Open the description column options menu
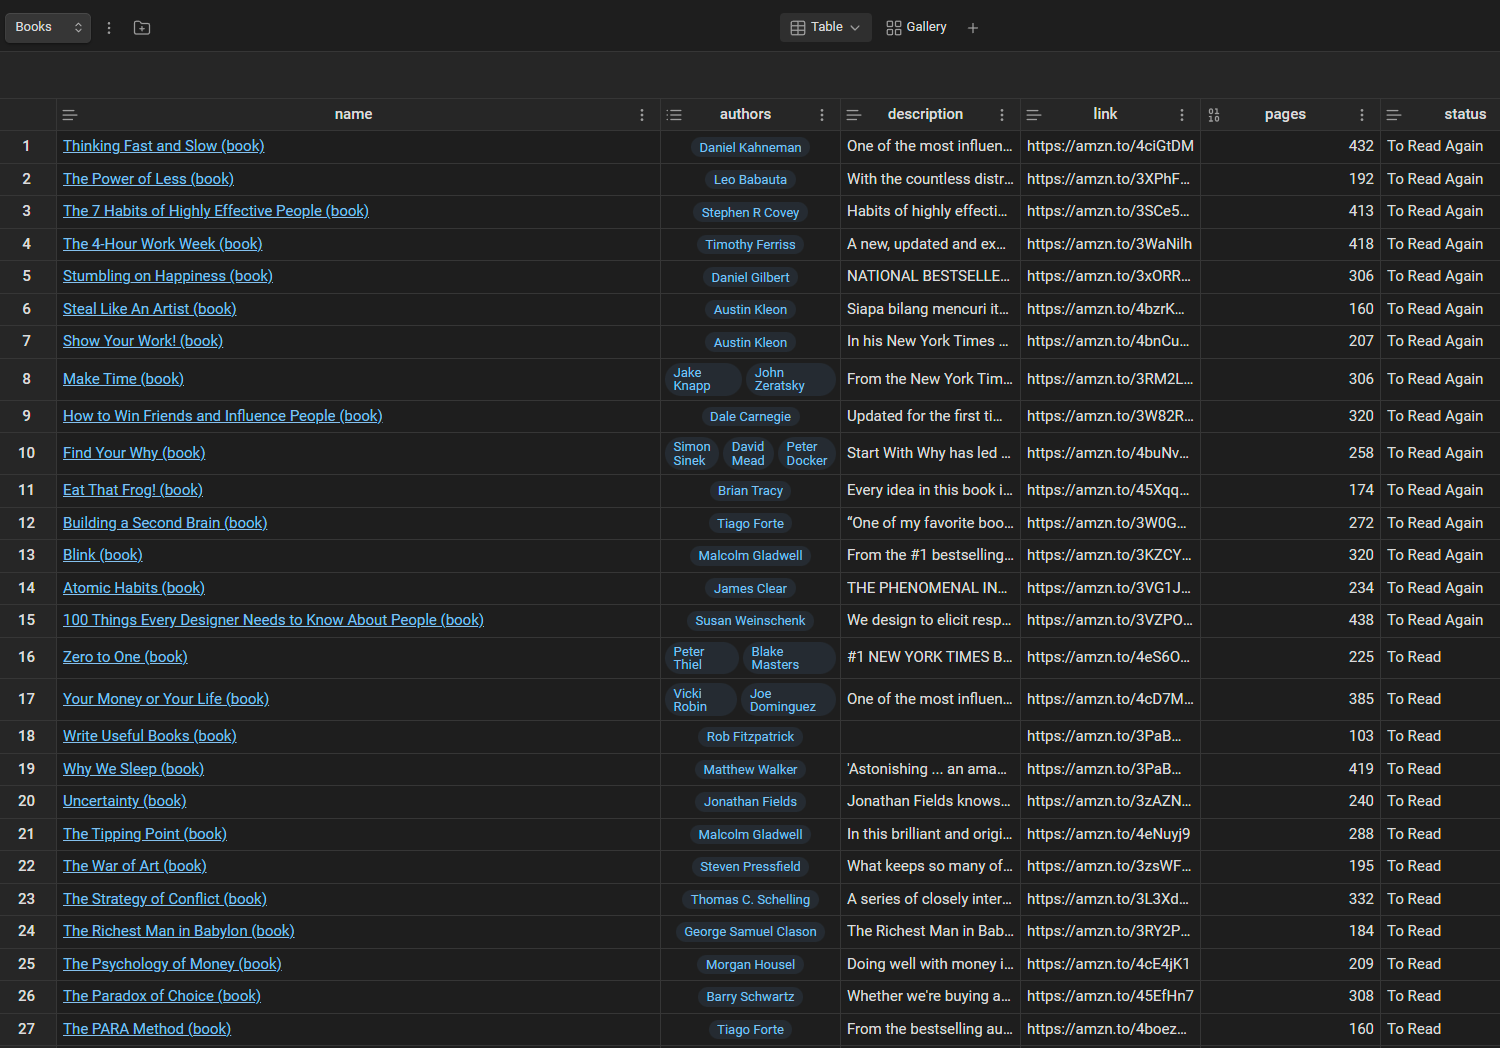1500x1048 pixels. [1001, 114]
